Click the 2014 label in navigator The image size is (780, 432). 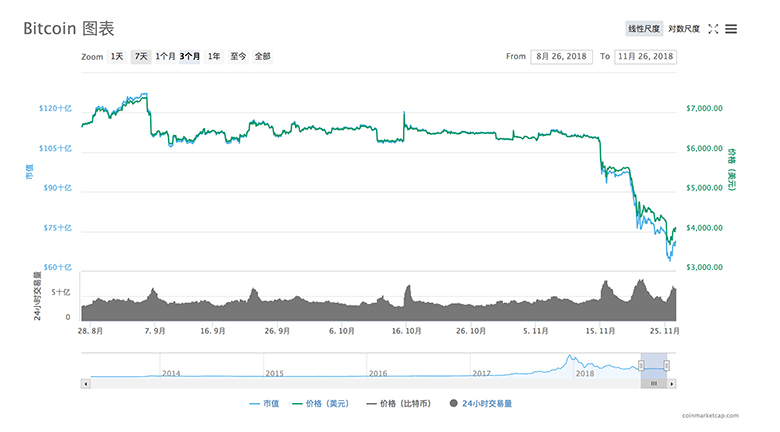pos(171,373)
